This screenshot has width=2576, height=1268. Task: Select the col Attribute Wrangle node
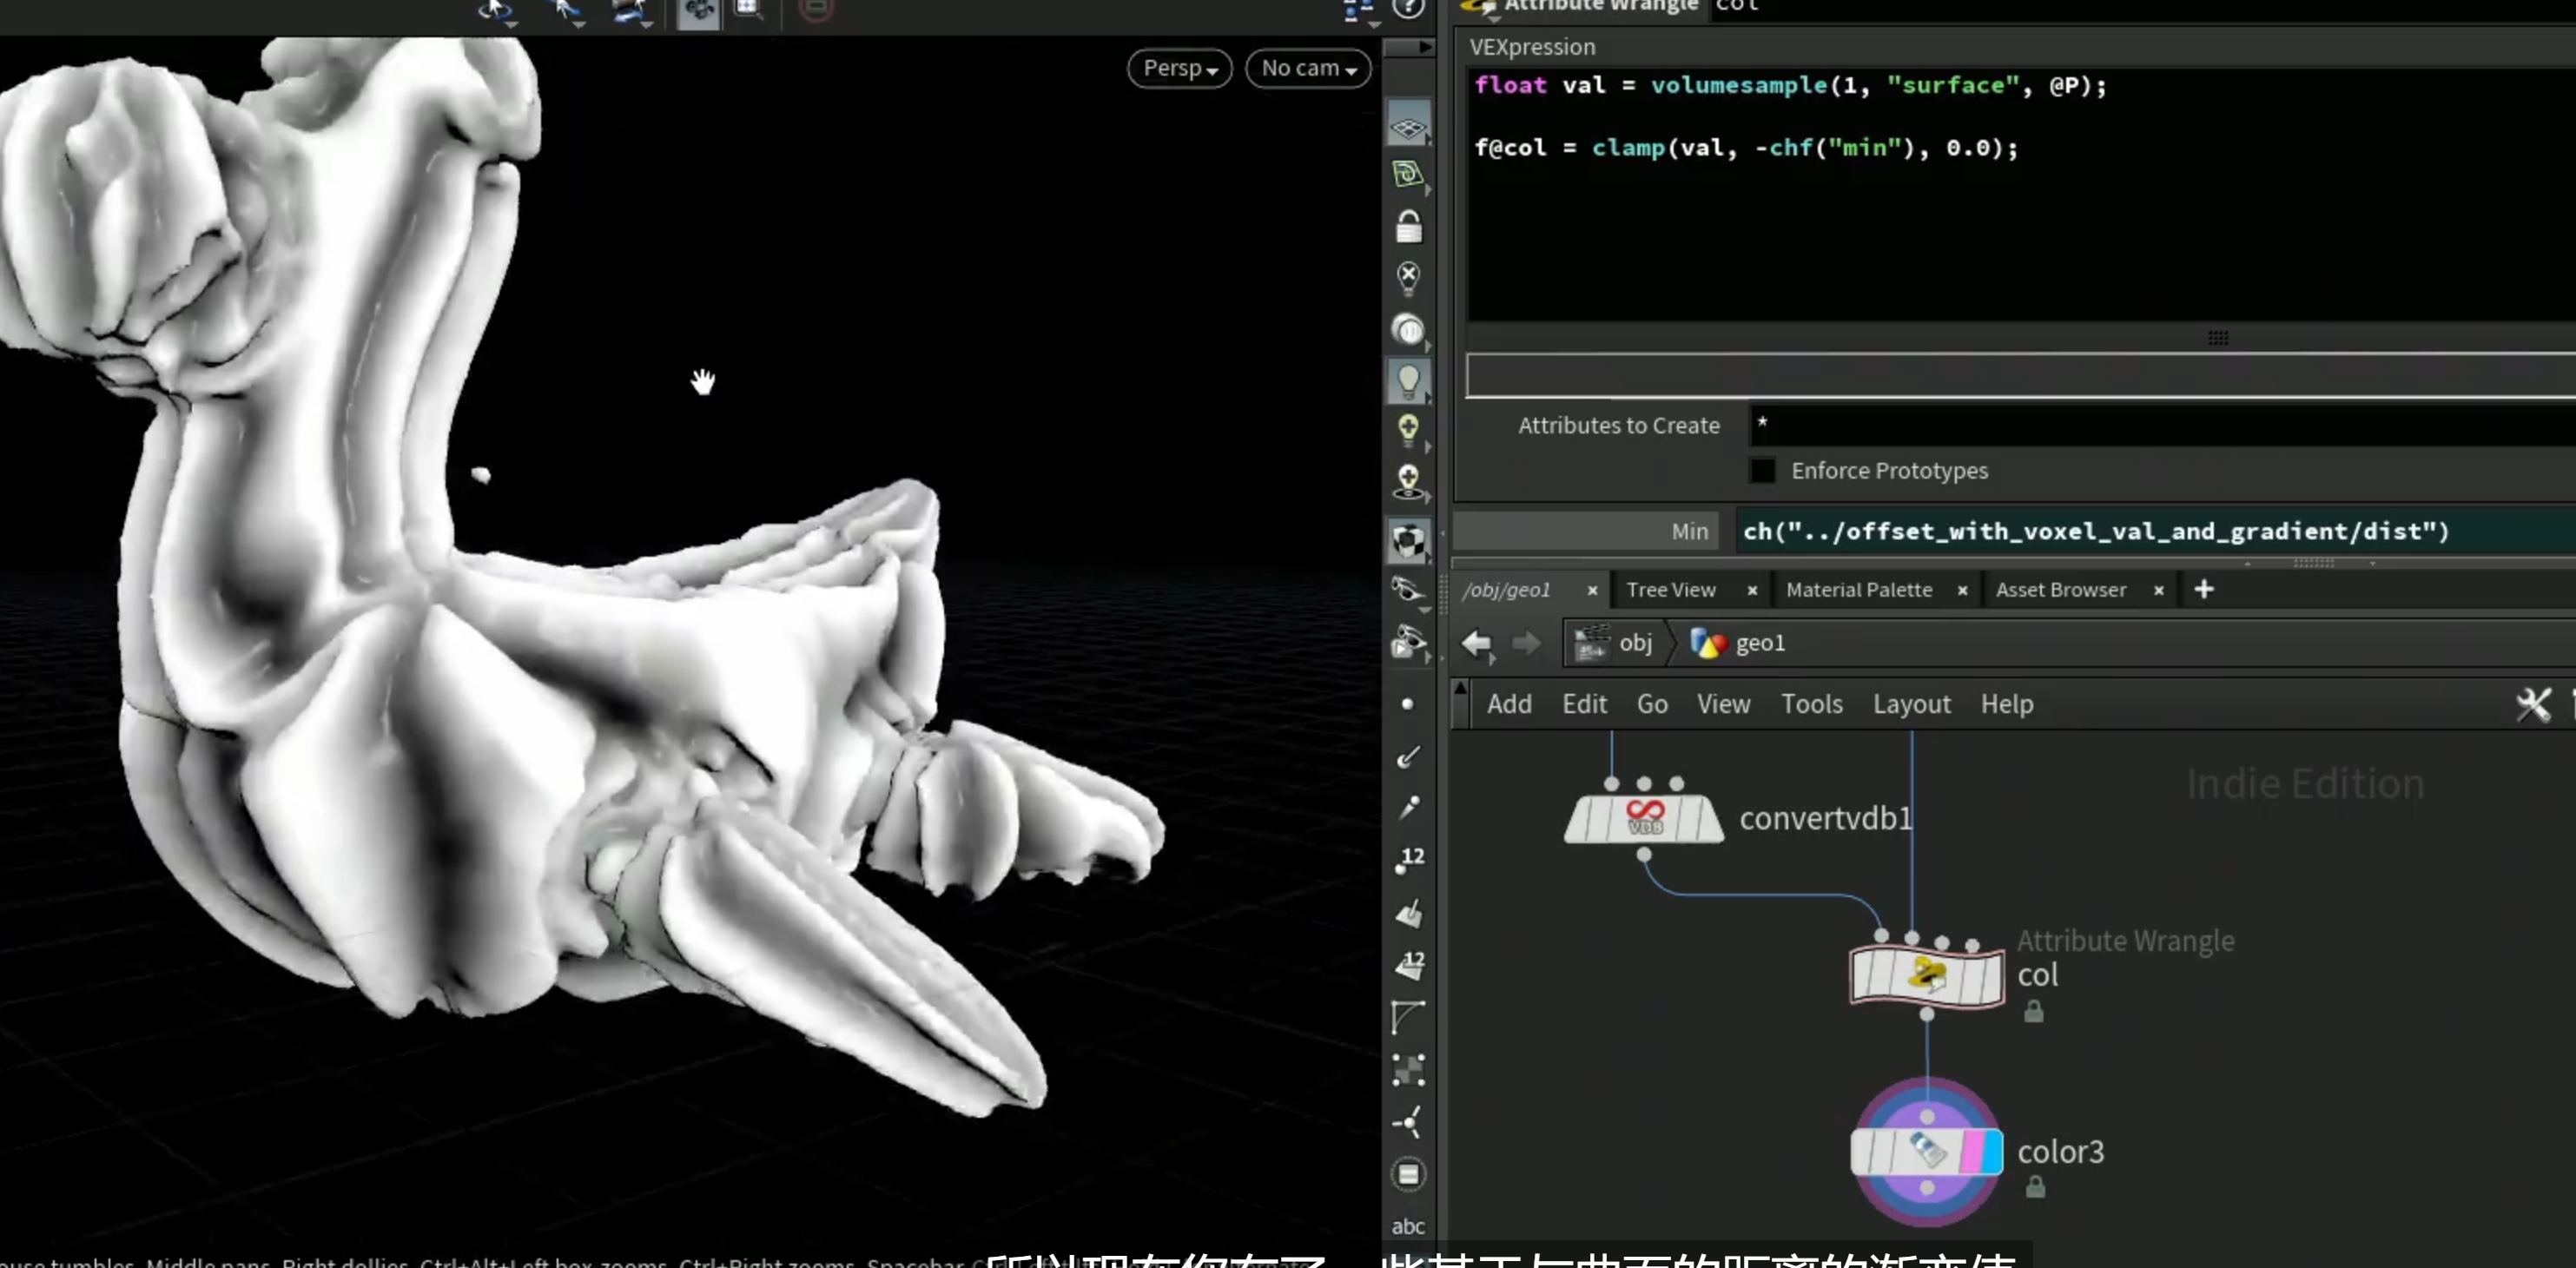click(x=1926, y=974)
